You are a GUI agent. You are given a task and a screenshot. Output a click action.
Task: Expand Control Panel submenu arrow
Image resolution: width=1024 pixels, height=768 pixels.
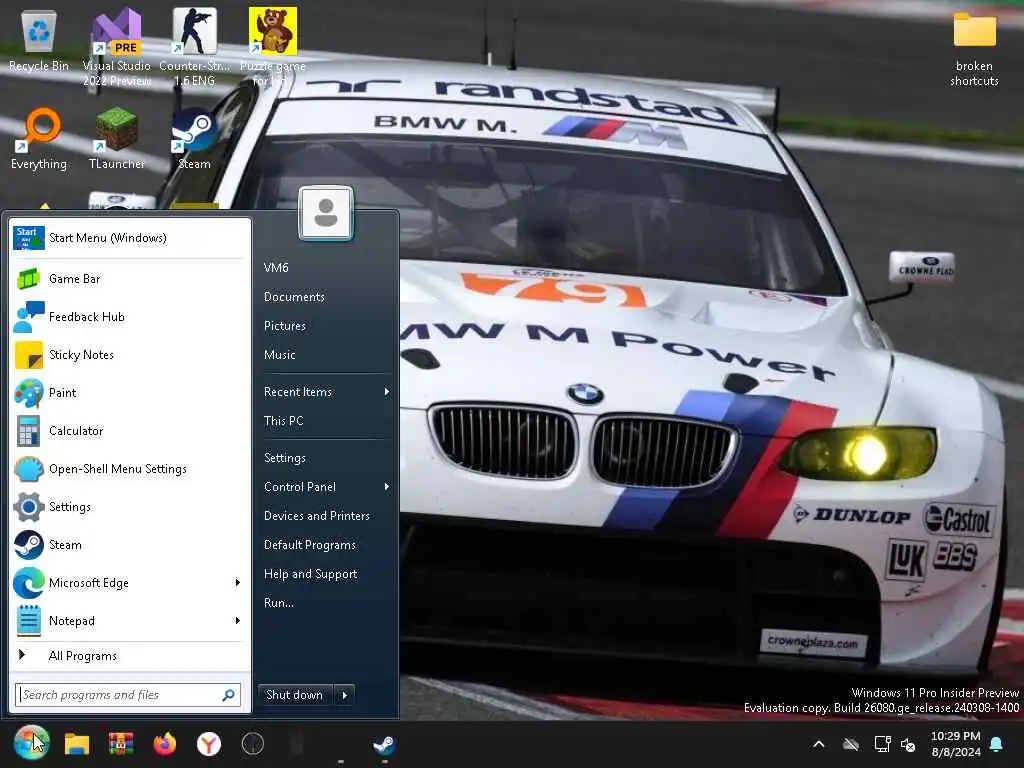387,487
